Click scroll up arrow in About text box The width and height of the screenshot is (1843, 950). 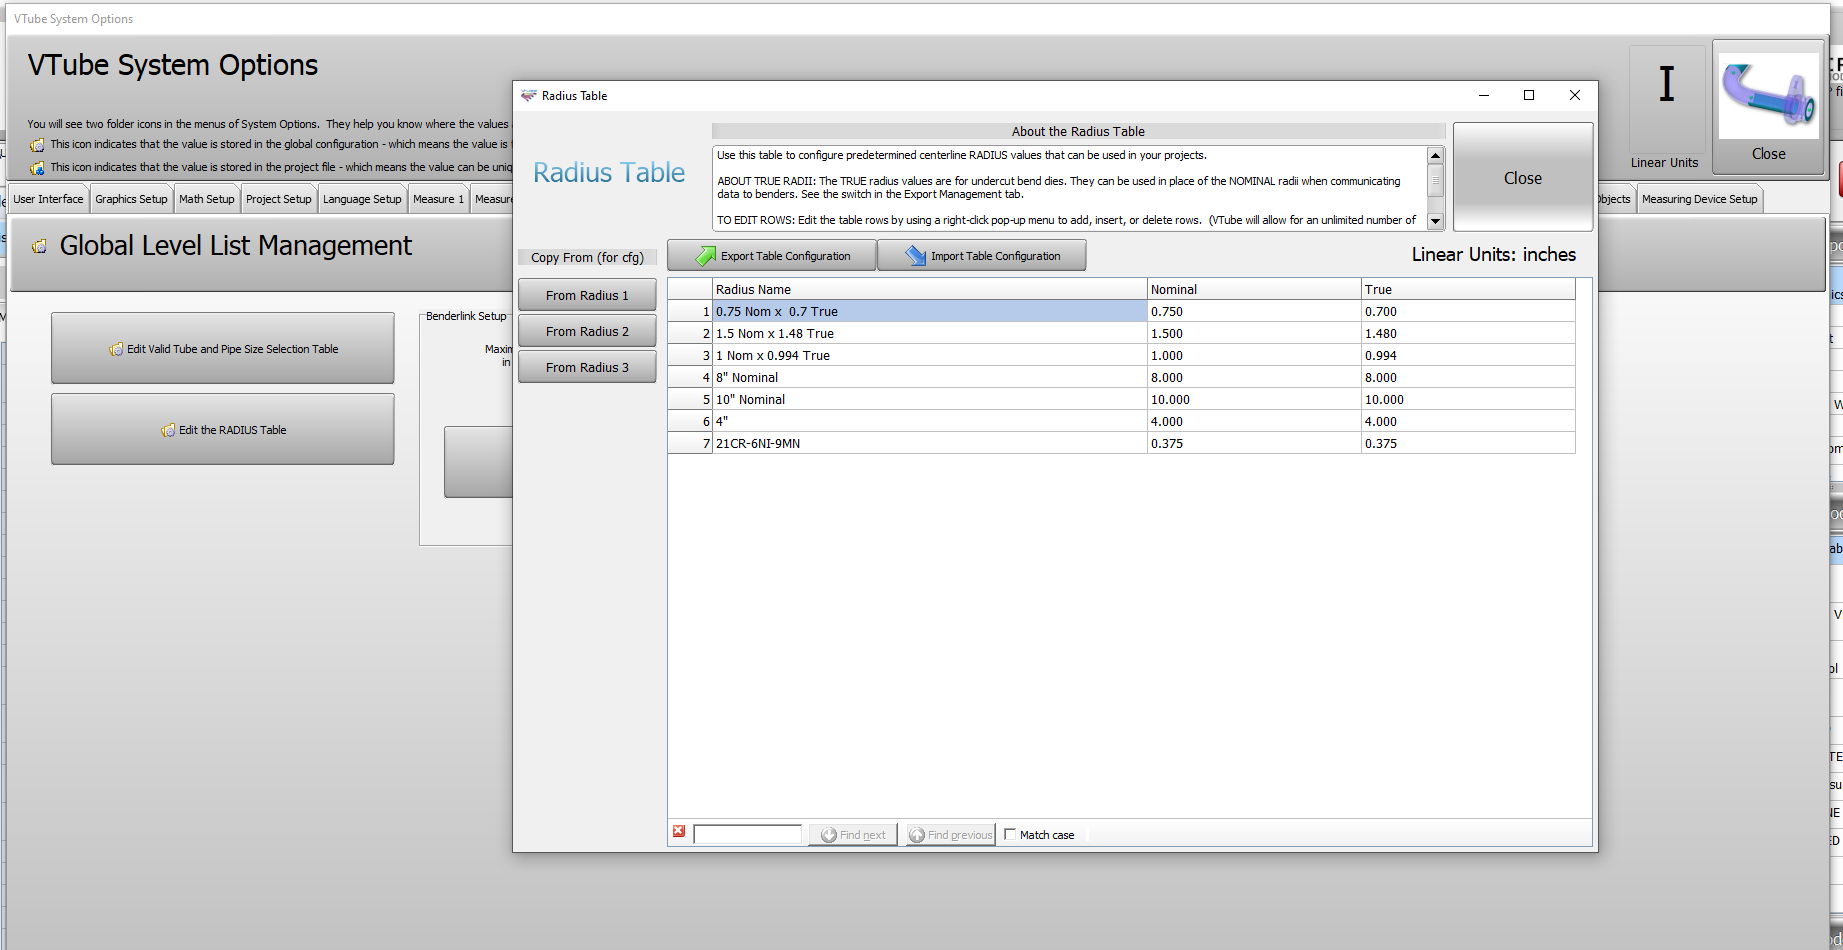[1435, 156]
